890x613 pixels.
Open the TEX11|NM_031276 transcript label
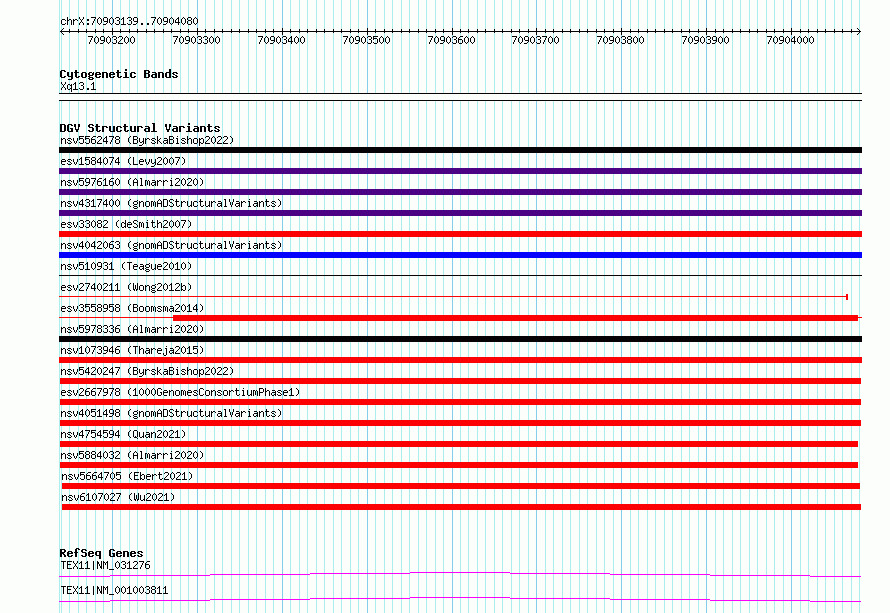coord(106,565)
